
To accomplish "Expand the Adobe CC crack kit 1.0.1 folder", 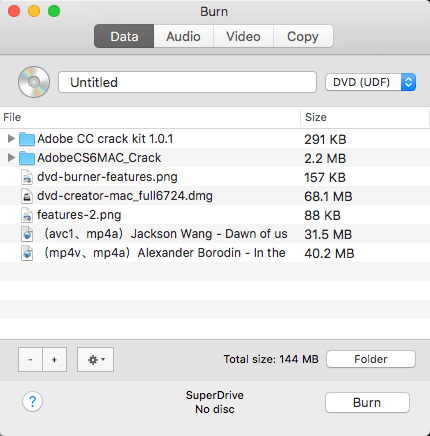I will 11,138.
